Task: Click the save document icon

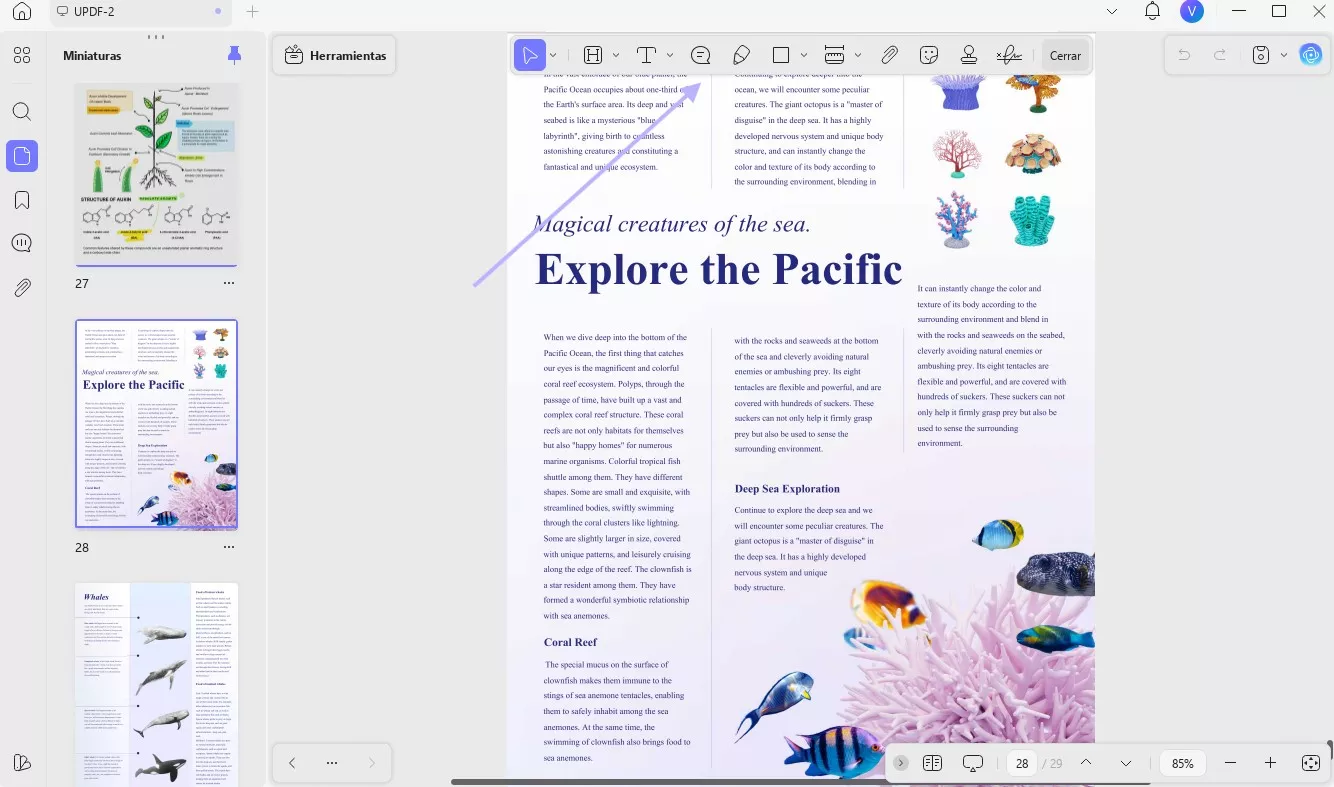Action: pos(1261,55)
